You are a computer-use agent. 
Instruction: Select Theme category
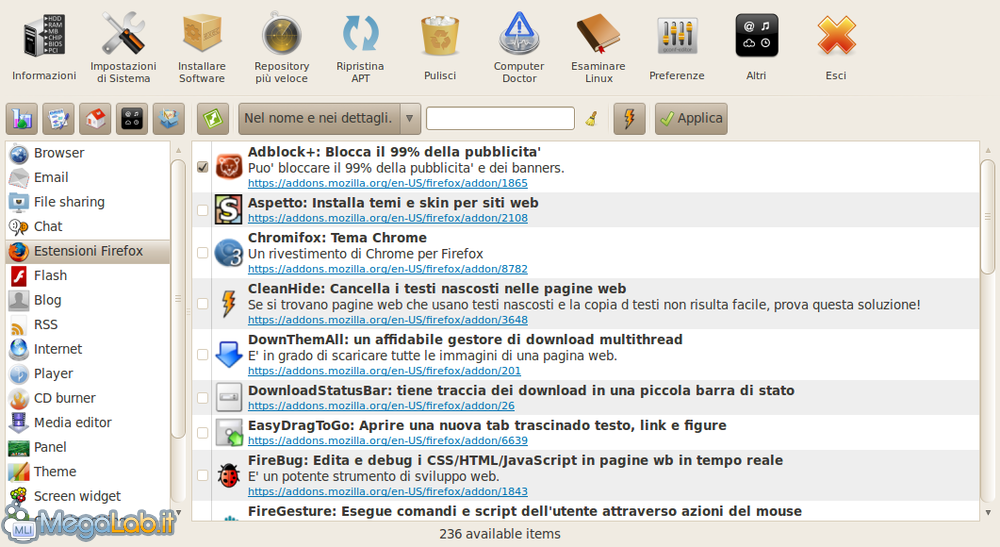[88, 472]
